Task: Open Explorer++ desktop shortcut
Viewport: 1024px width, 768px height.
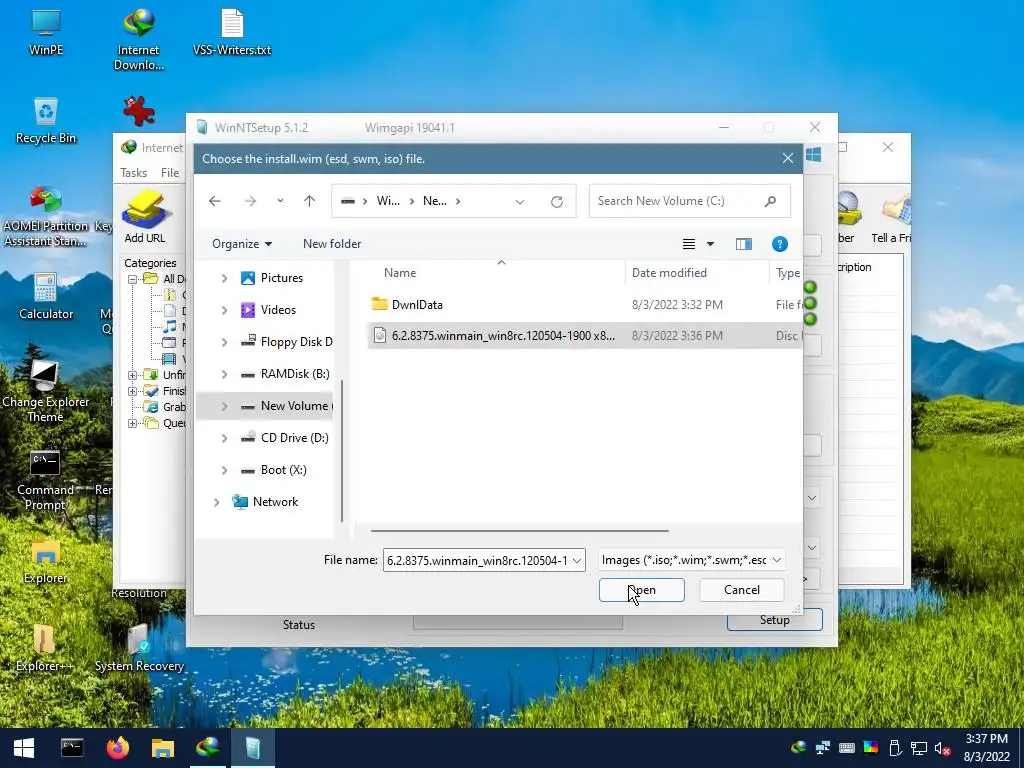Action: 44,648
